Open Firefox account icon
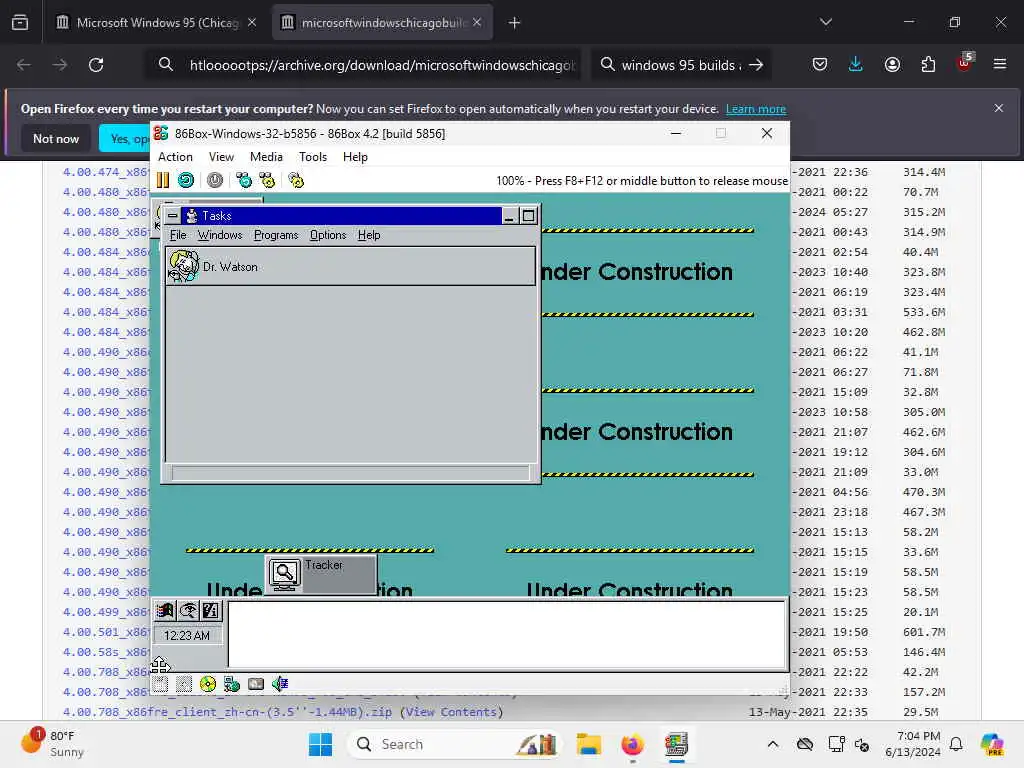The height and width of the screenshot is (768, 1024). coord(892,64)
